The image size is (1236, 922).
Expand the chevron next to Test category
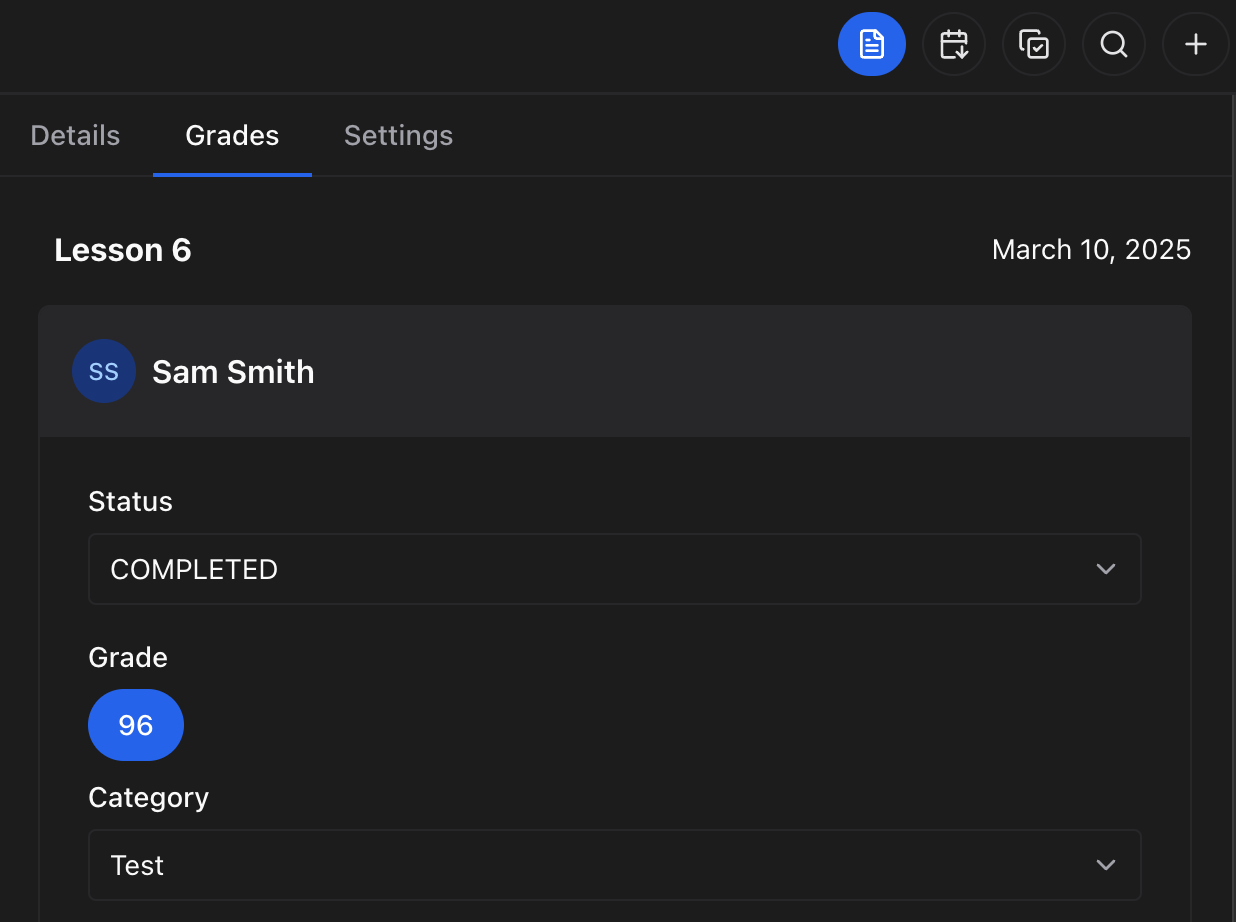1106,865
